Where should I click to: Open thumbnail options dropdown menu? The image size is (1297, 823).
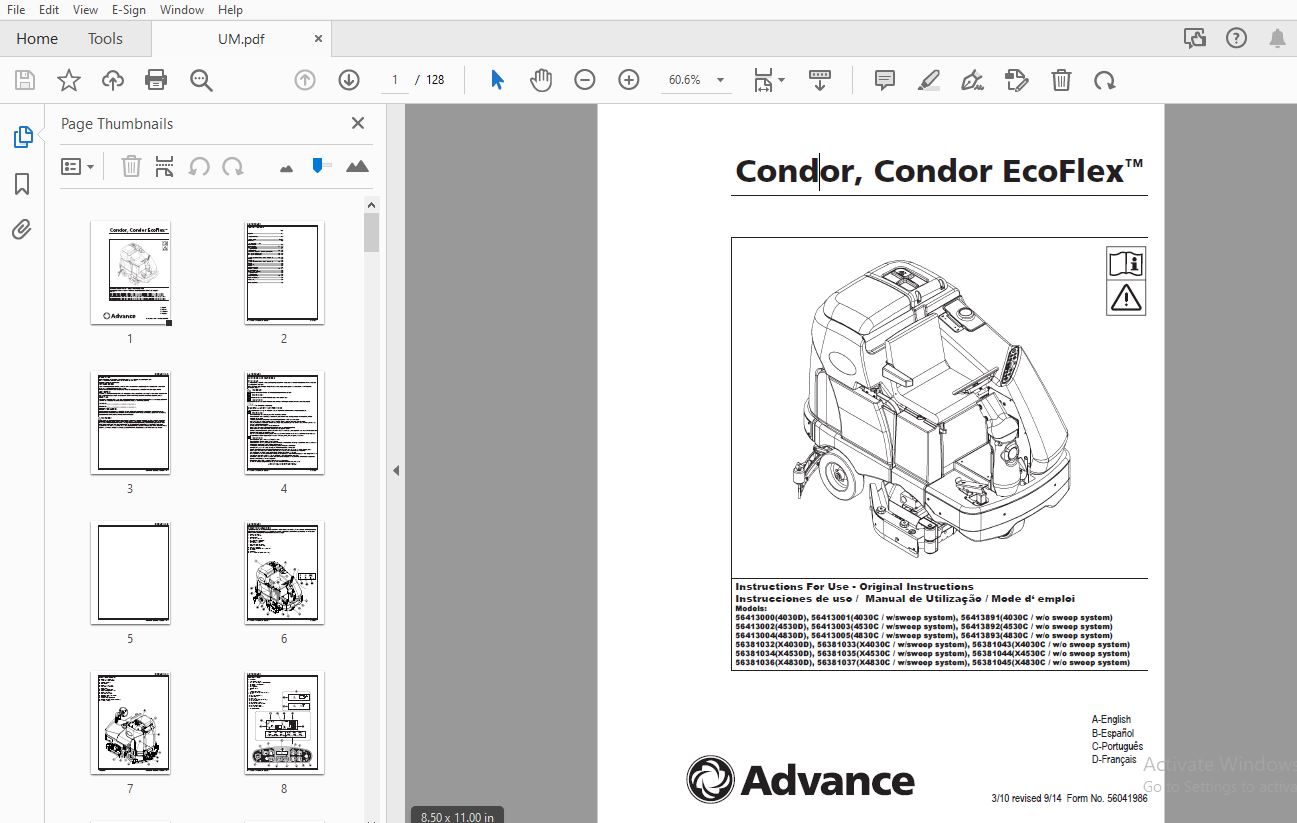pyautogui.click(x=78, y=166)
